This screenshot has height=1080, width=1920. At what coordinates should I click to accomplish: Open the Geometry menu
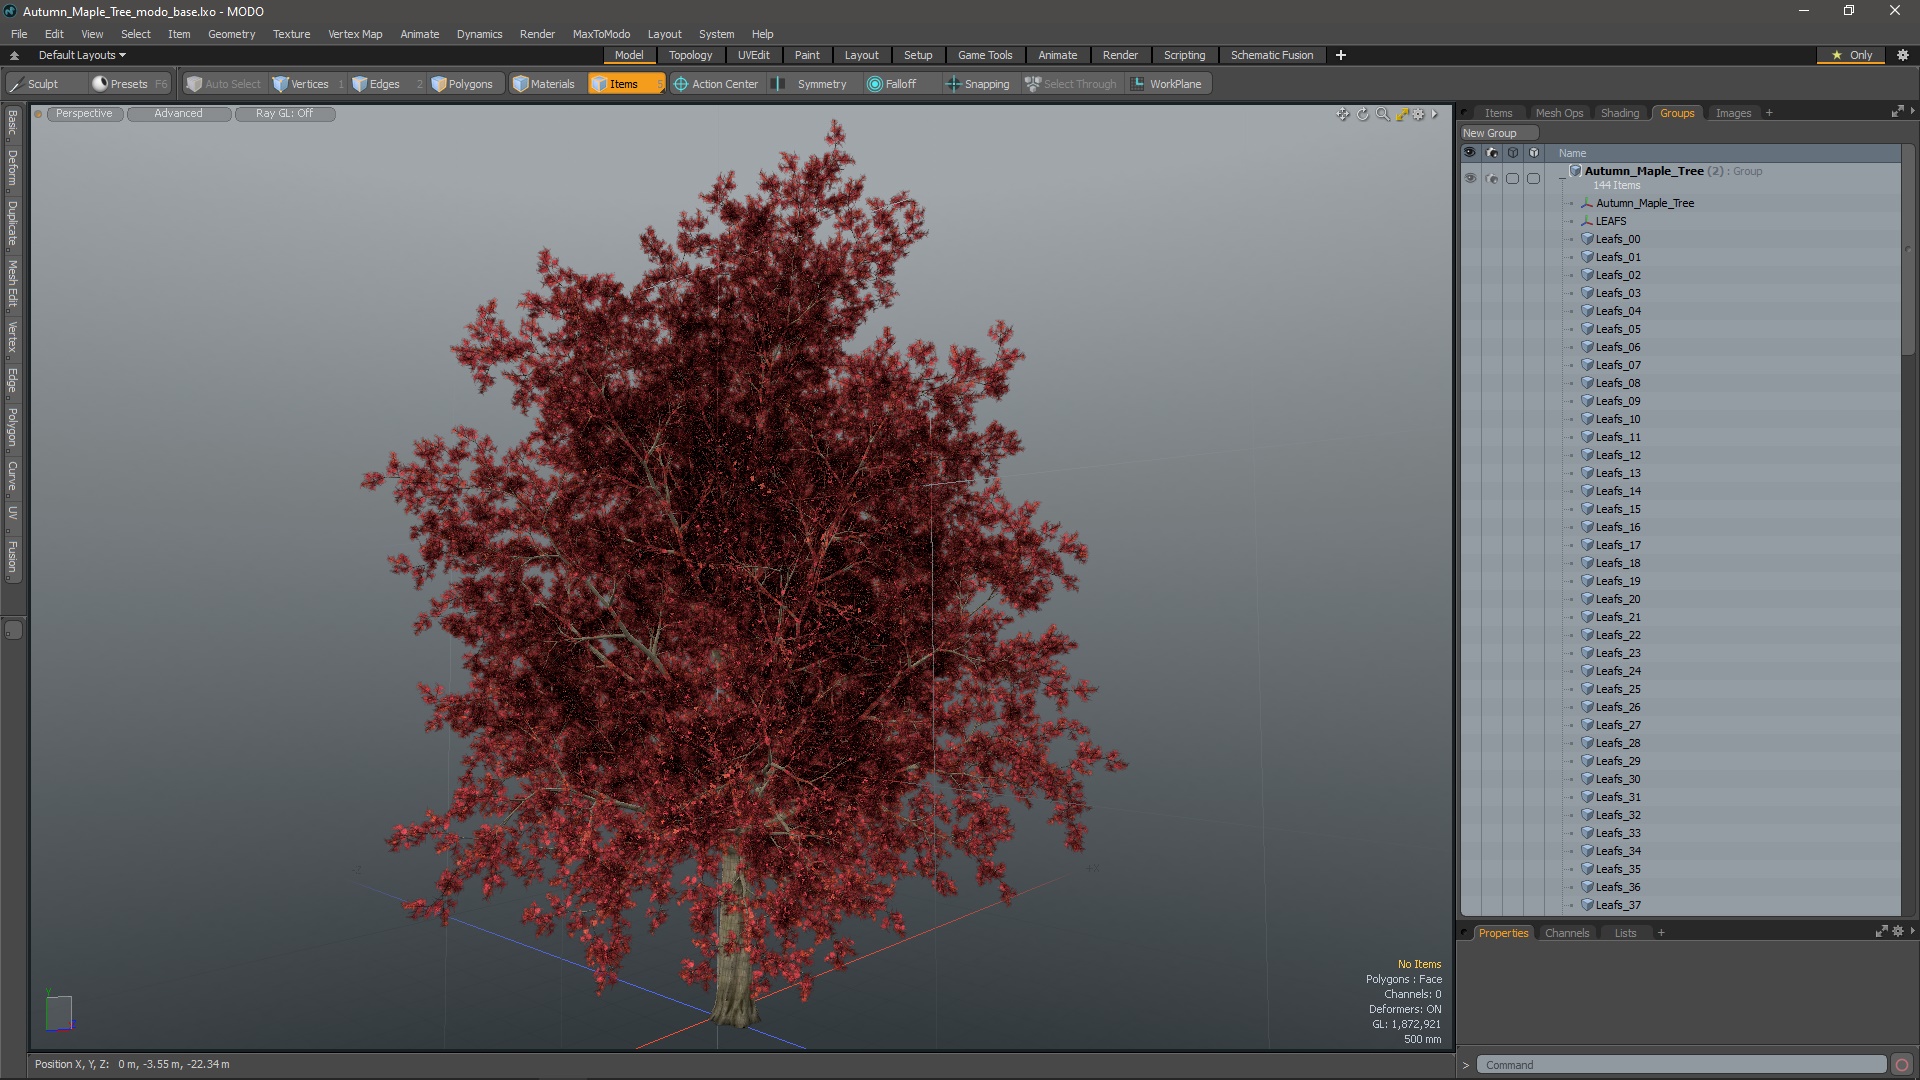click(231, 34)
